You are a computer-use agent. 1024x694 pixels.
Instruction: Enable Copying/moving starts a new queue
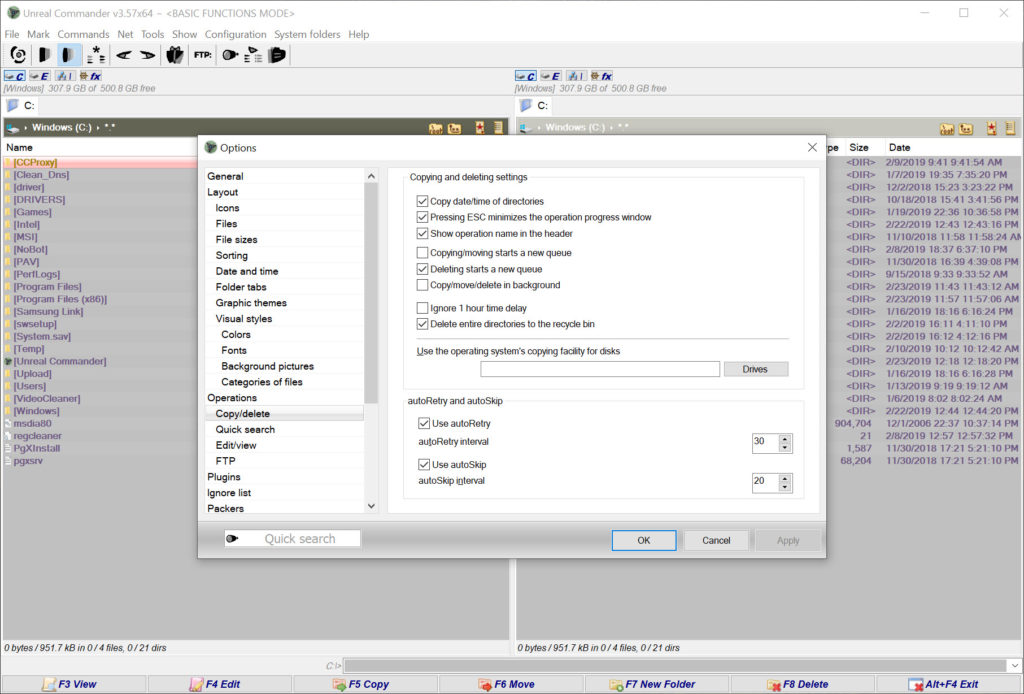(x=422, y=253)
